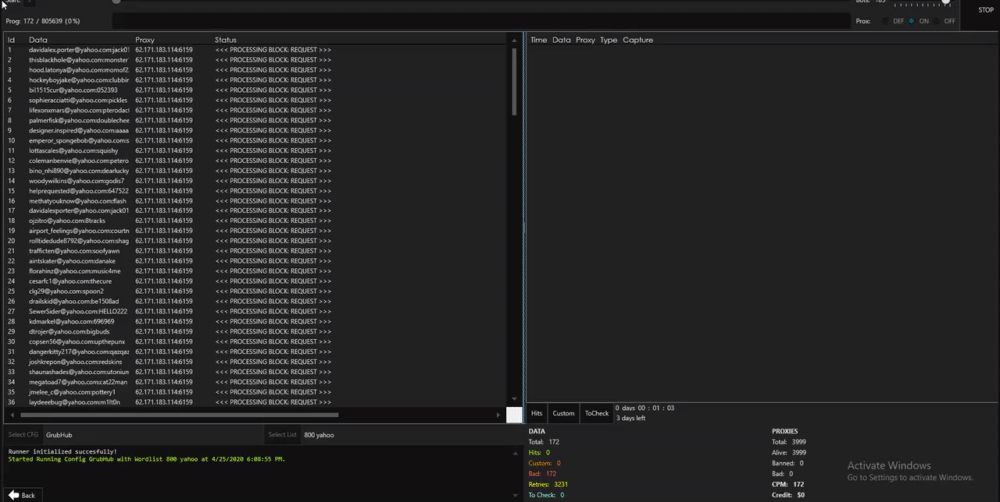Open the ToCheck tab
This screenshot has width=1000, height=502.
[596, 413]
